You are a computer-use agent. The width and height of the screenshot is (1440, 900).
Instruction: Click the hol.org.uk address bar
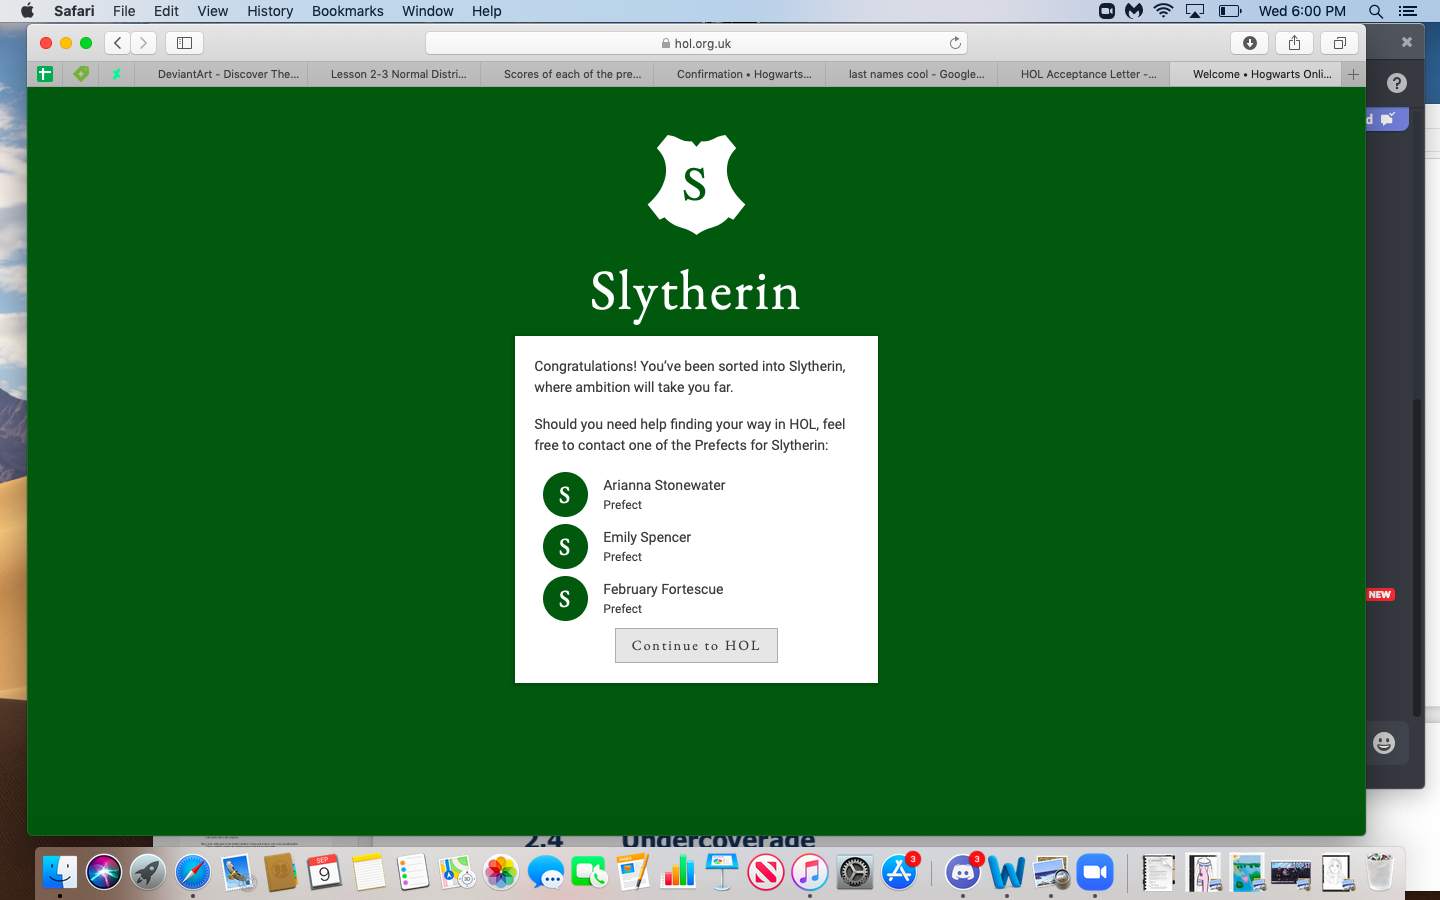(696, 43)
